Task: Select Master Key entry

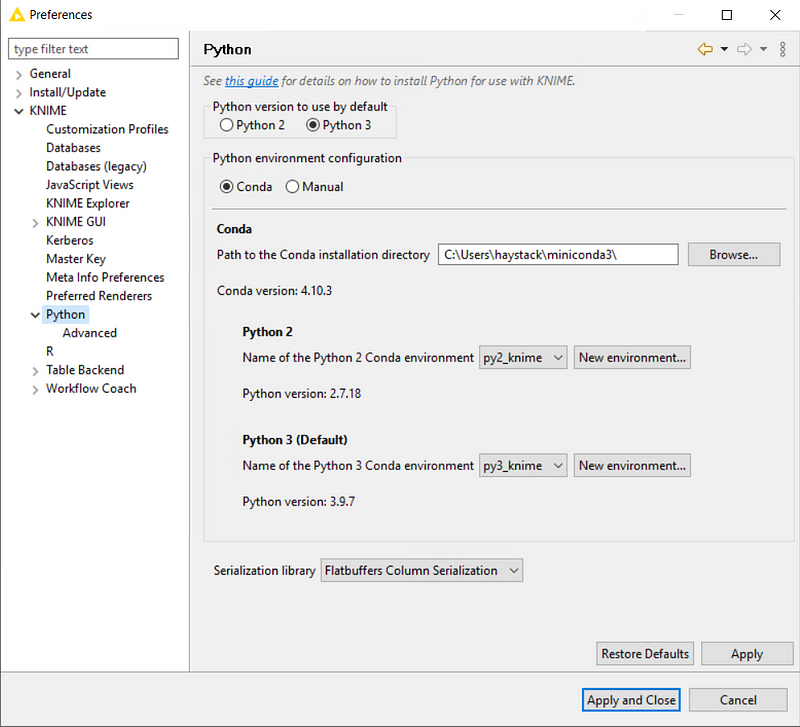Action: (76, 259)
